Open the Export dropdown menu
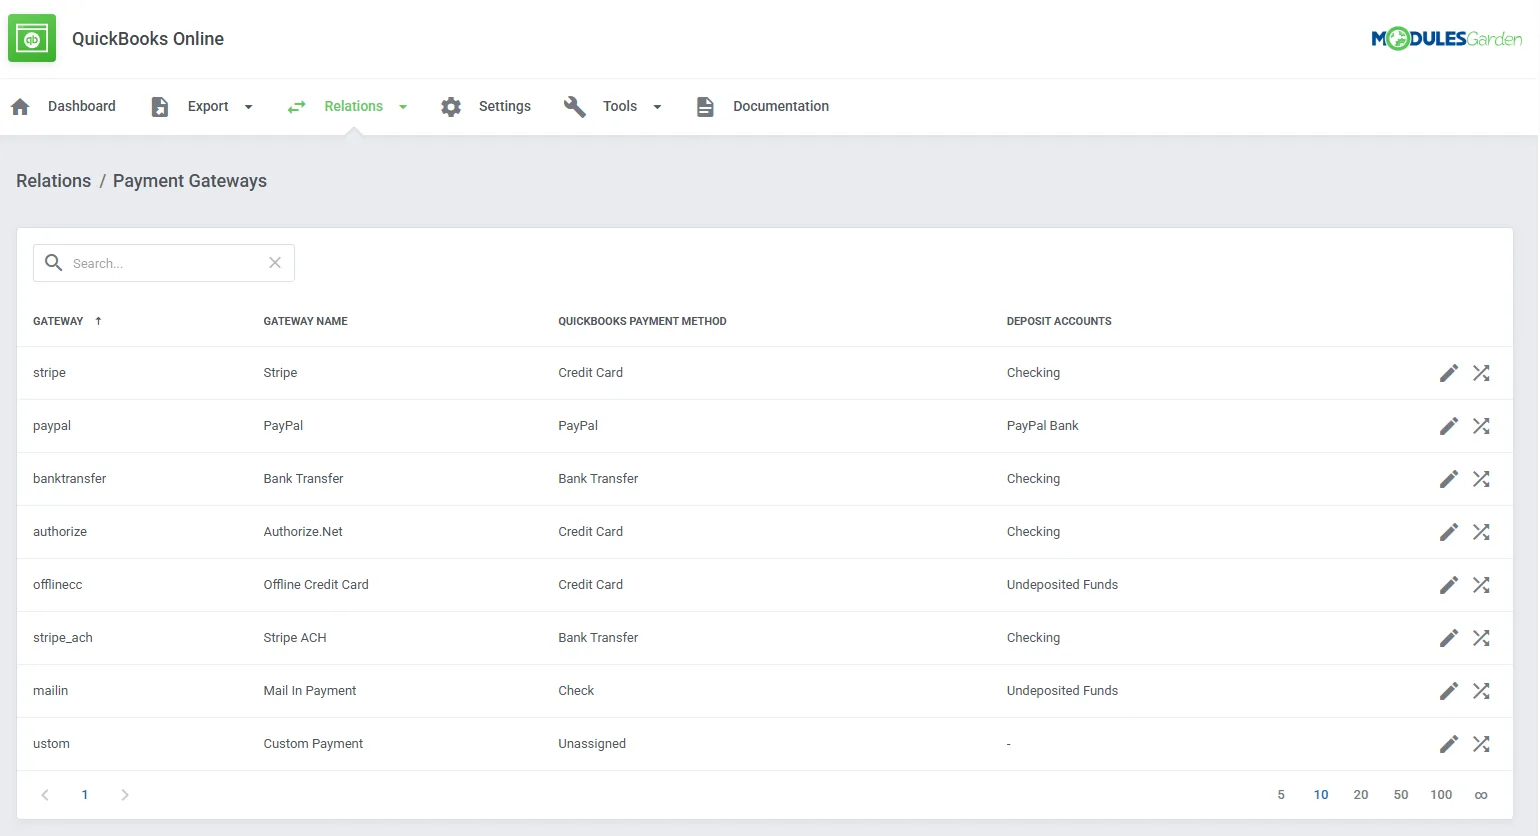This screenshot has height=836, width=1540. [202, 107]
